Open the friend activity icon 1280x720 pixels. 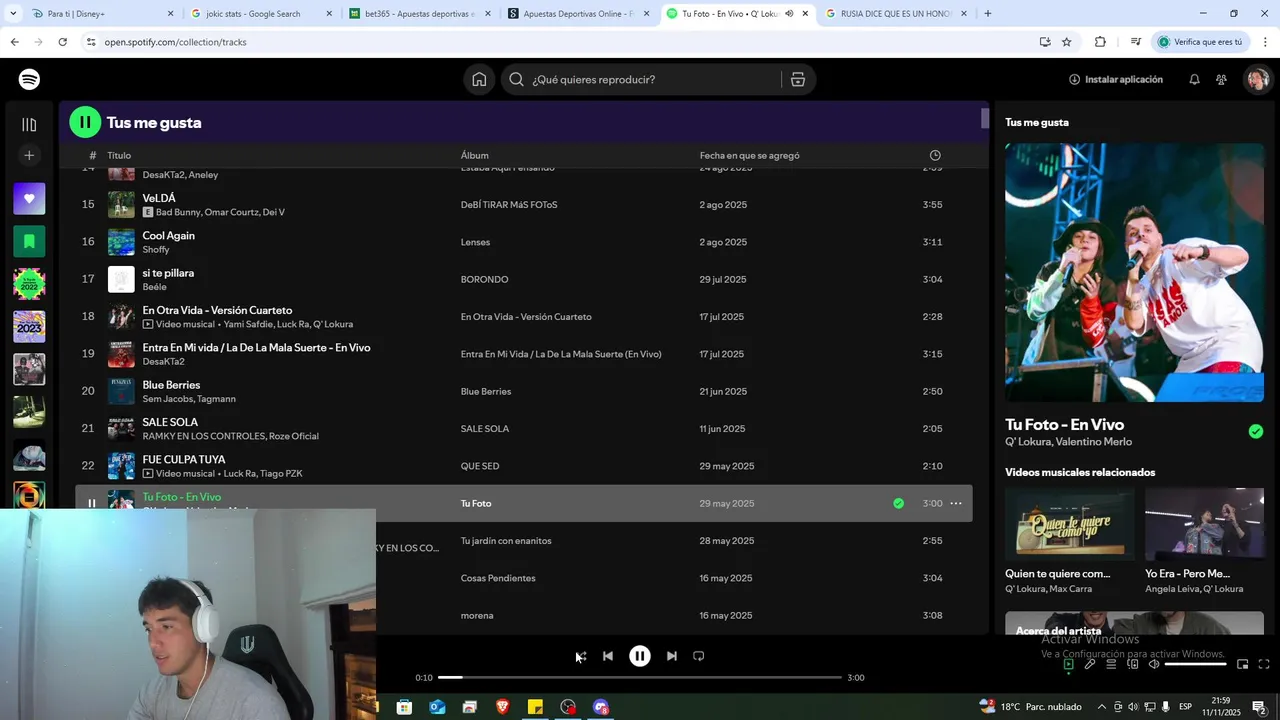tap(1221, 79)
